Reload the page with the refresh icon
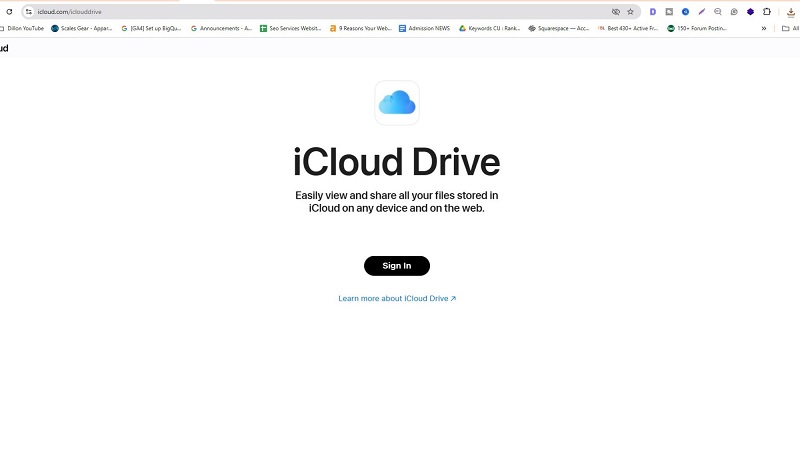The image size is (800, 450). (9, 12)
